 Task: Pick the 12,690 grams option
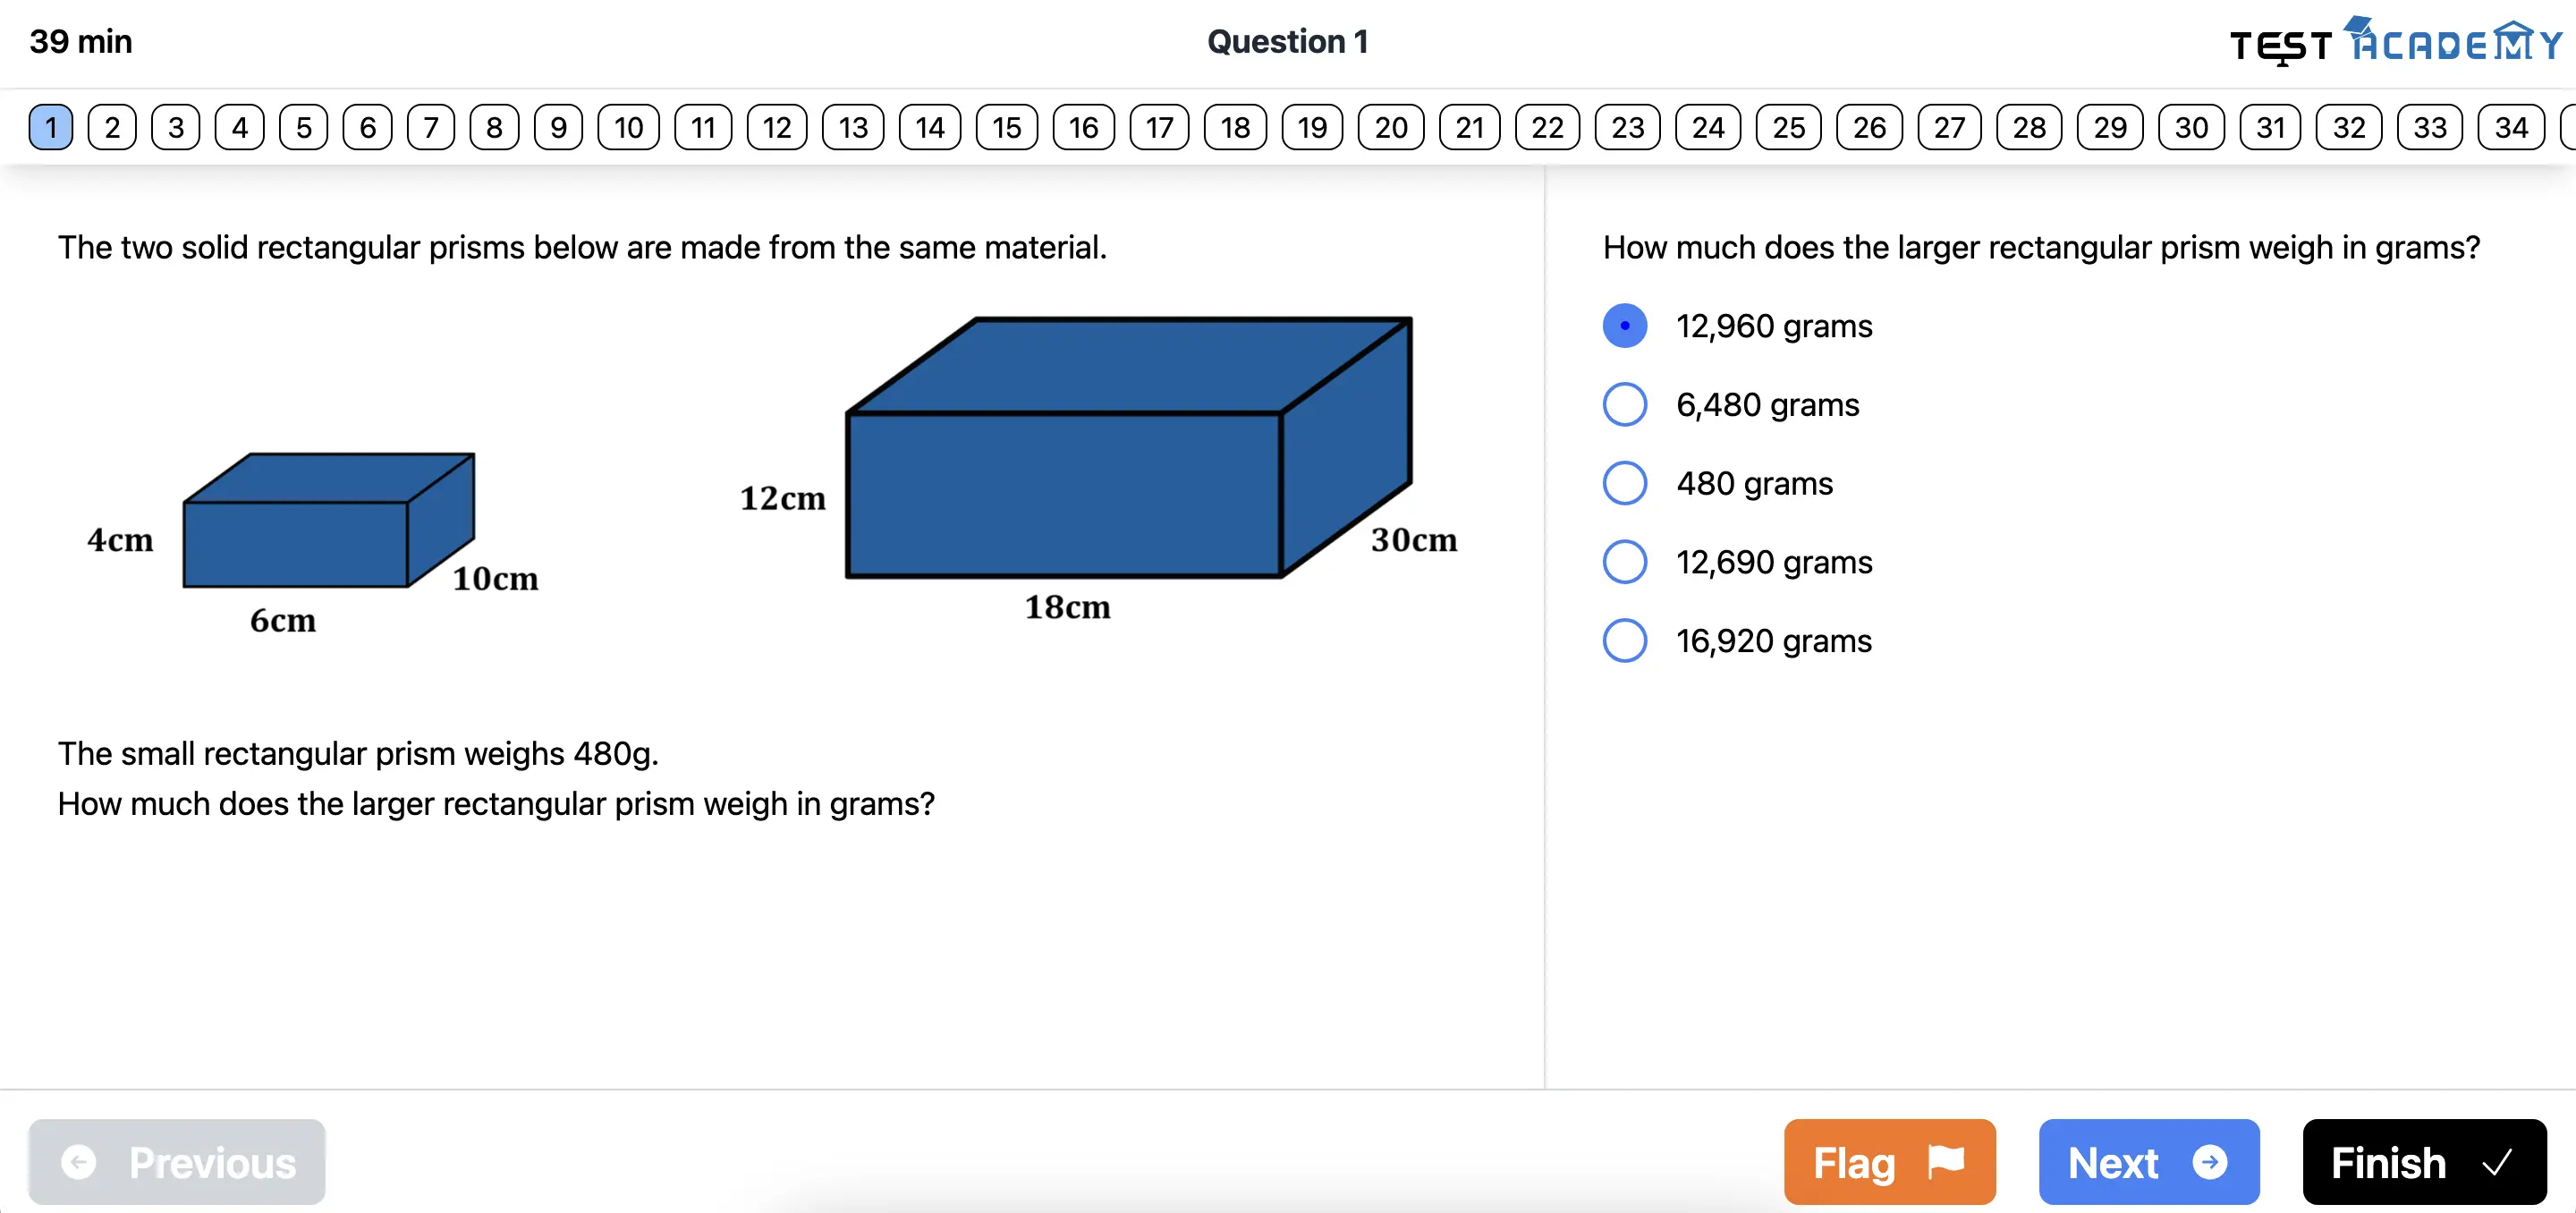[1624, 562]
